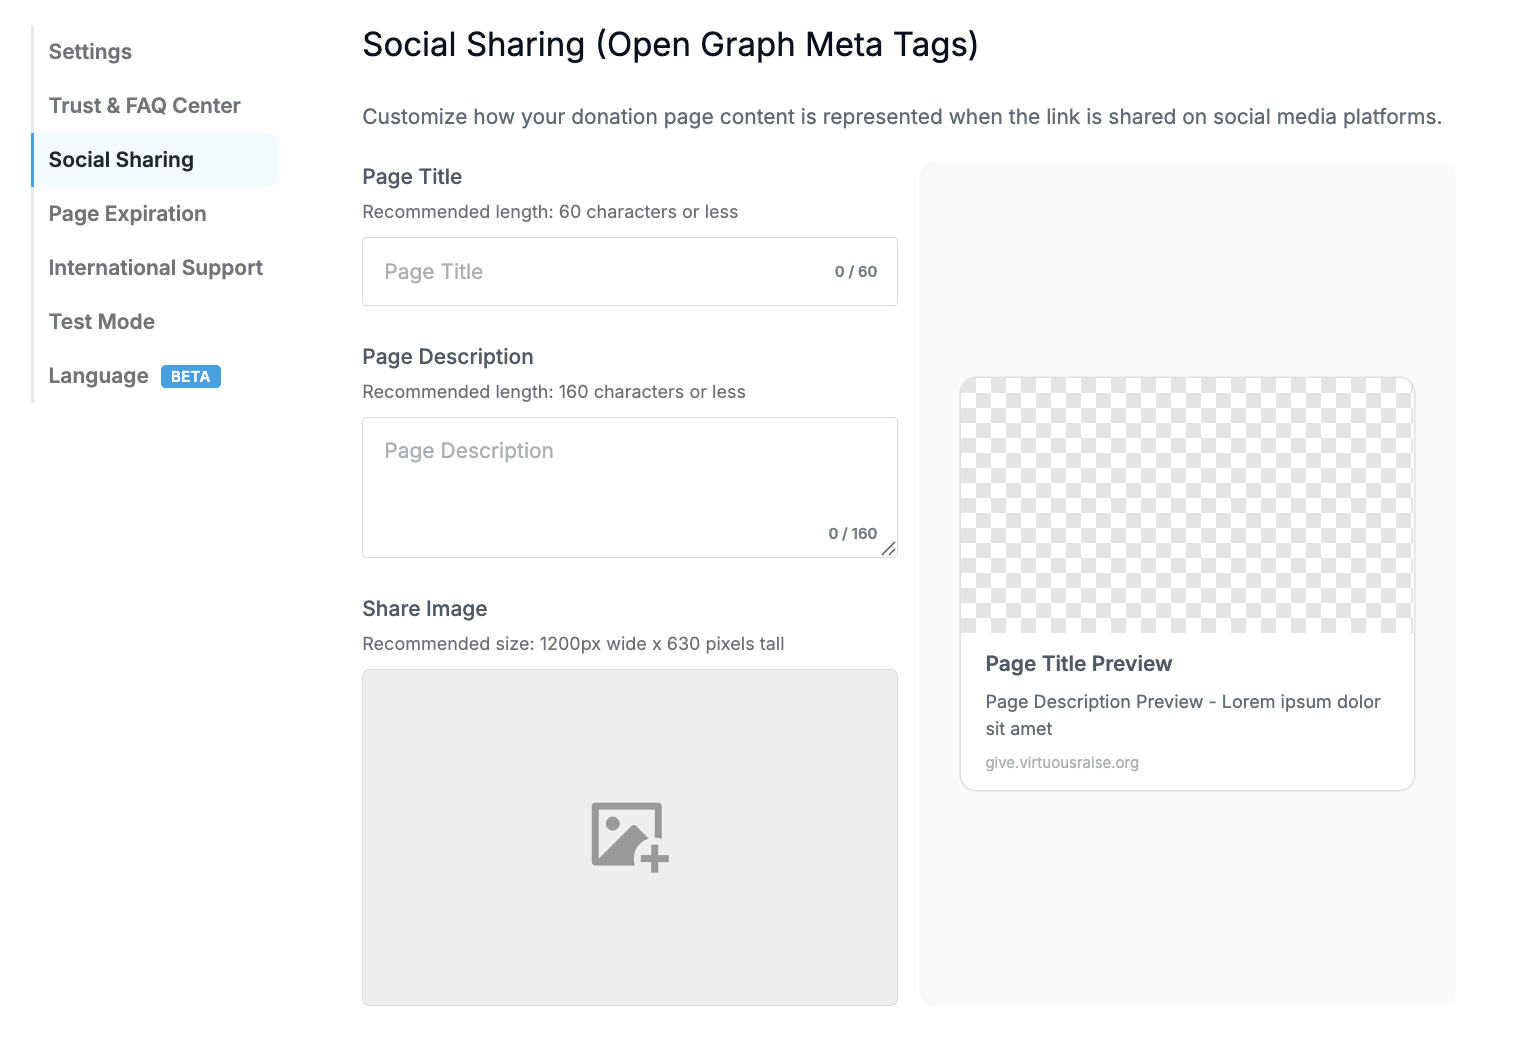Click the Page Title Preview heading
The image size is (1516, 1046).
[1079, 664]
